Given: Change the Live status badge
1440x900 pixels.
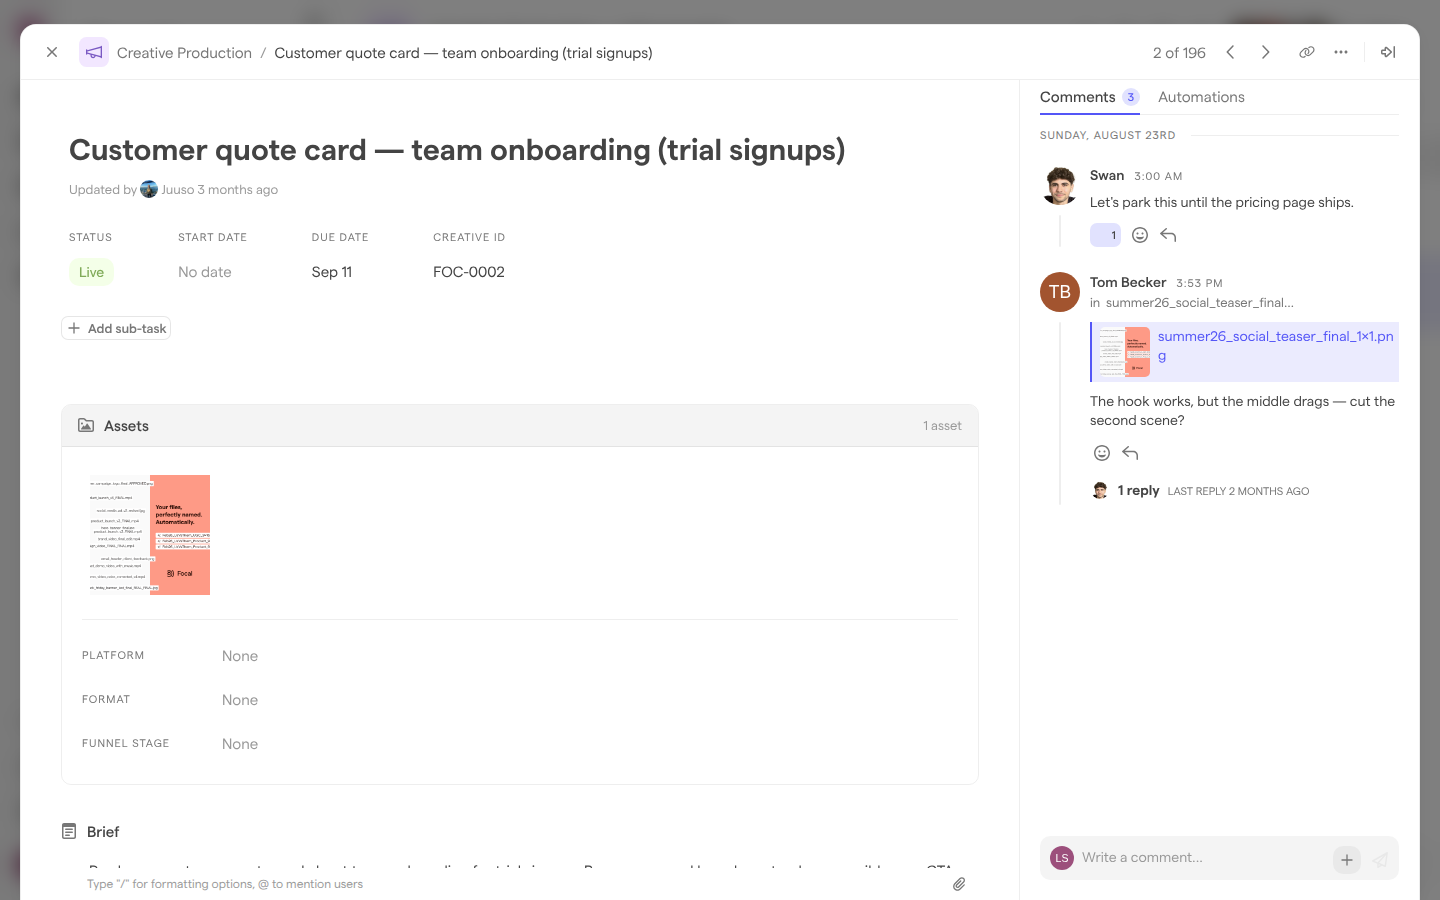Looking at the screenshot, I should [x=91, y=272].
